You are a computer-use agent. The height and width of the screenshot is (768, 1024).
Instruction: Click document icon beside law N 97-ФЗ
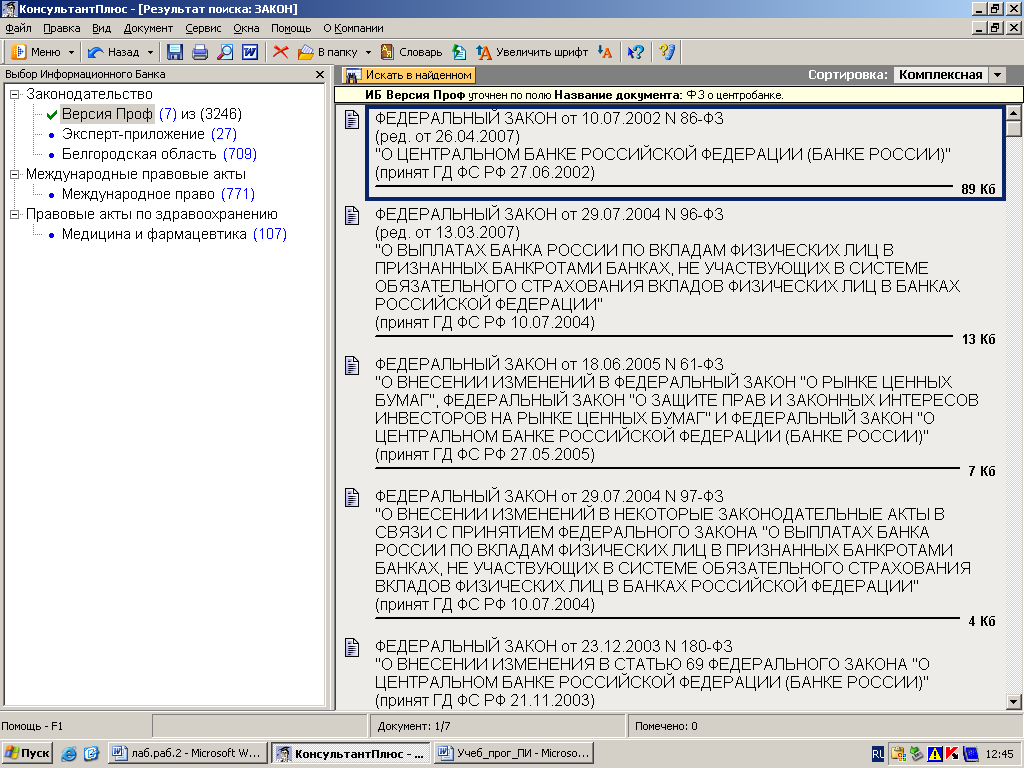[352, 498]
